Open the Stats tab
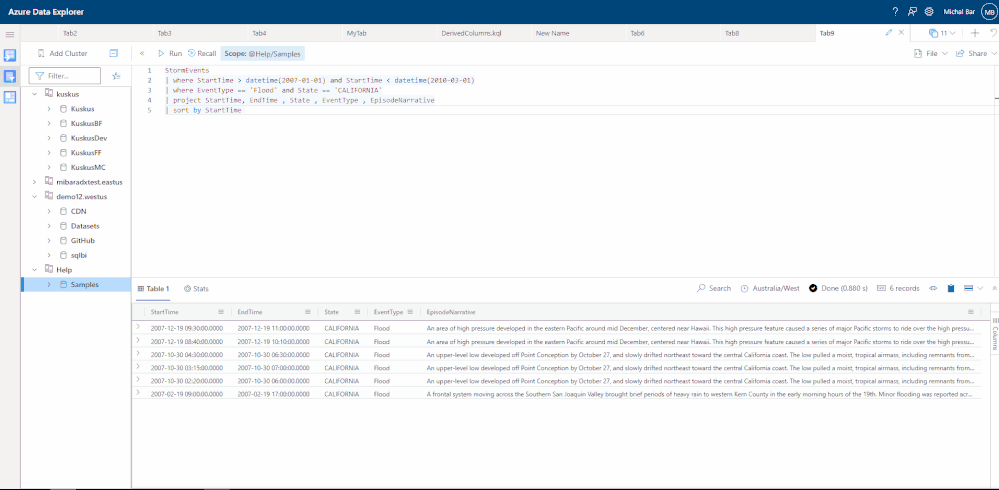 (196, 289)
